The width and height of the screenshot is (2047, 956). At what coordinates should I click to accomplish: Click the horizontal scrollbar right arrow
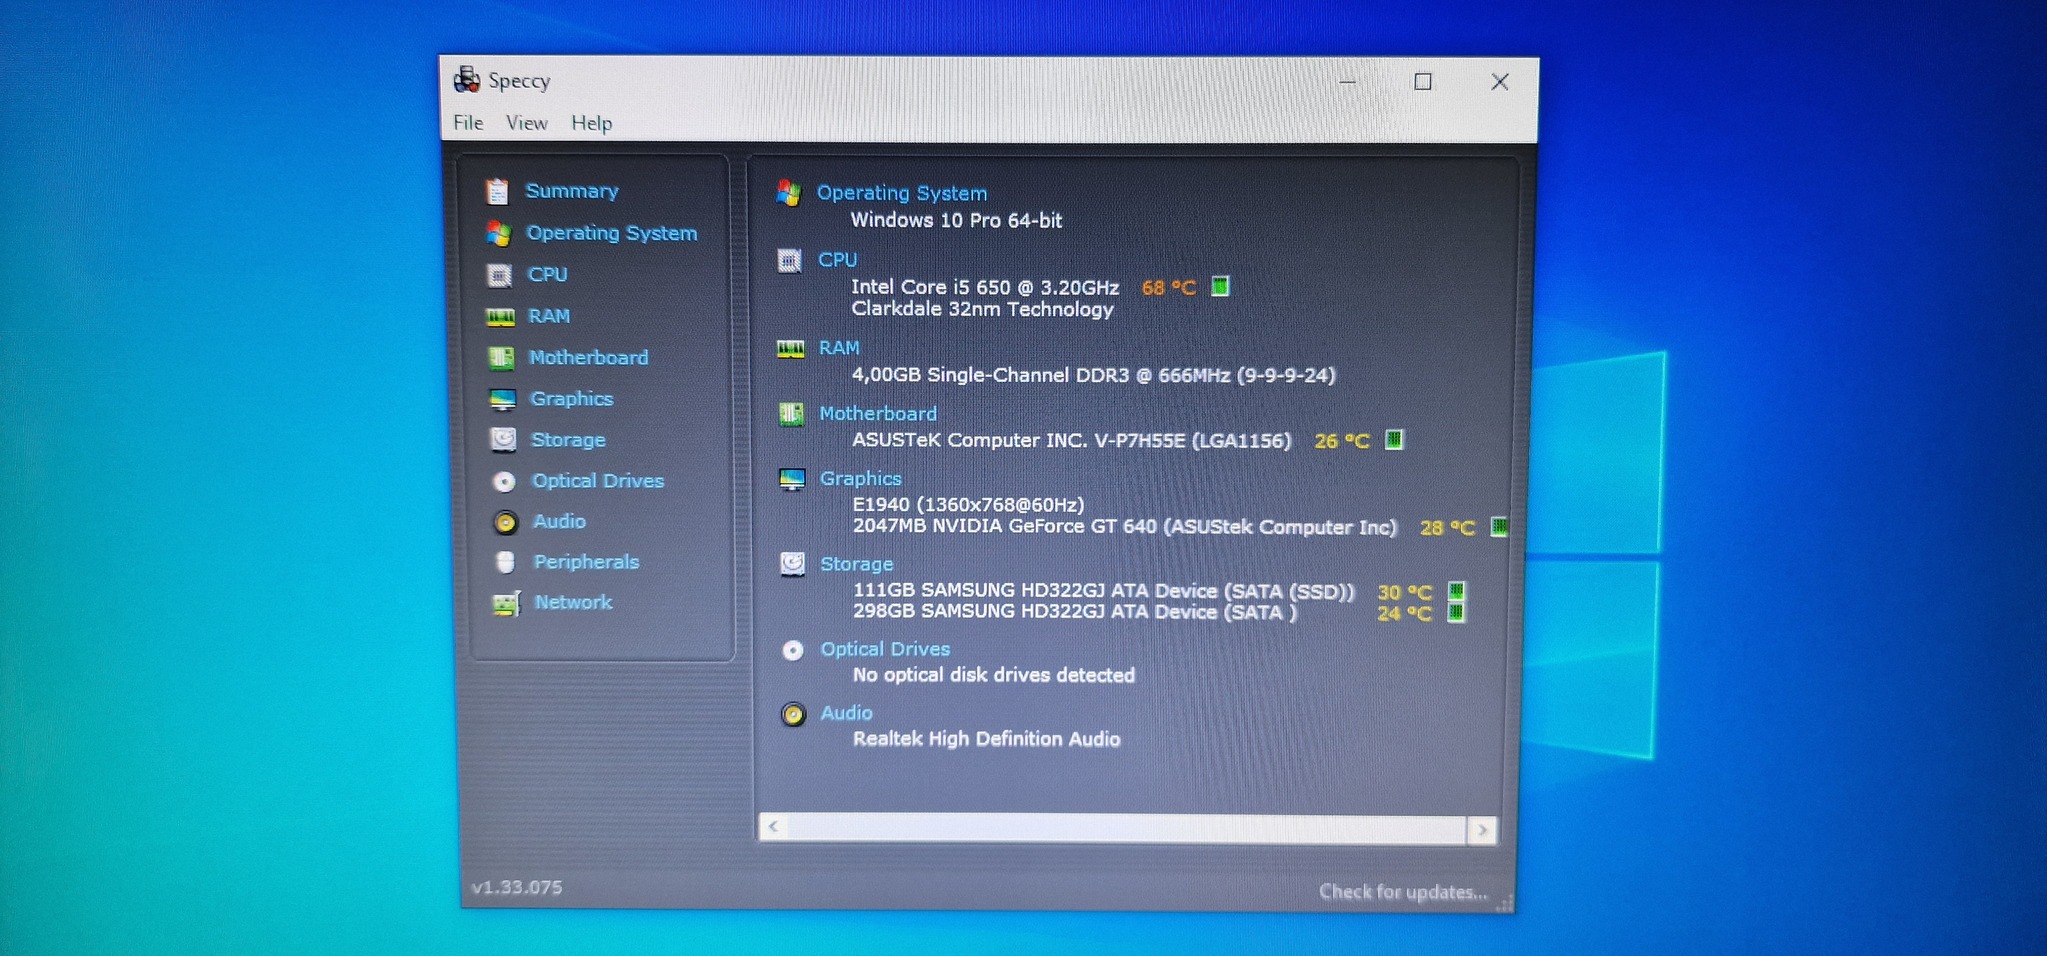1482,830
